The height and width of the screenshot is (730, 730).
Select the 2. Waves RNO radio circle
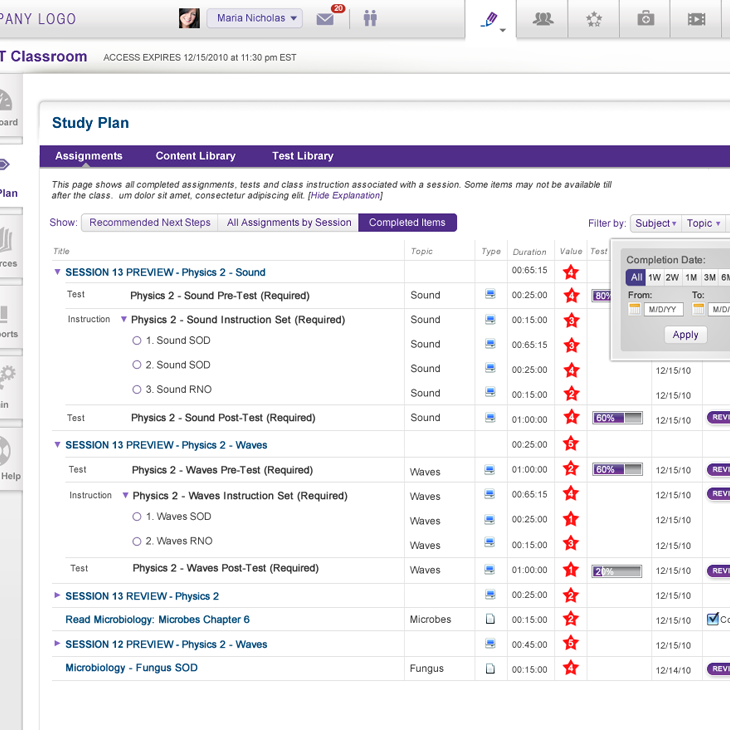coord(137,542)
